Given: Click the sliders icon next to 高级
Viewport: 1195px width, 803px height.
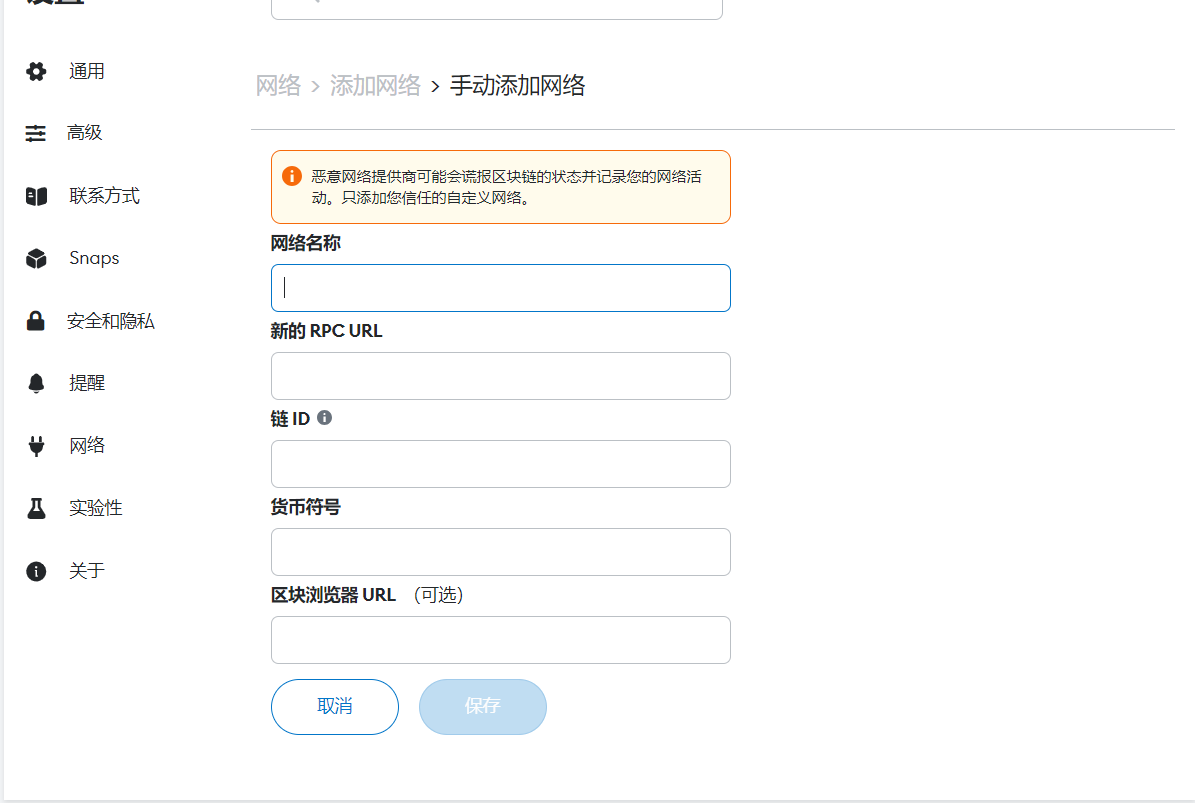Looking at the screenshot, I should tap(36, 133).
